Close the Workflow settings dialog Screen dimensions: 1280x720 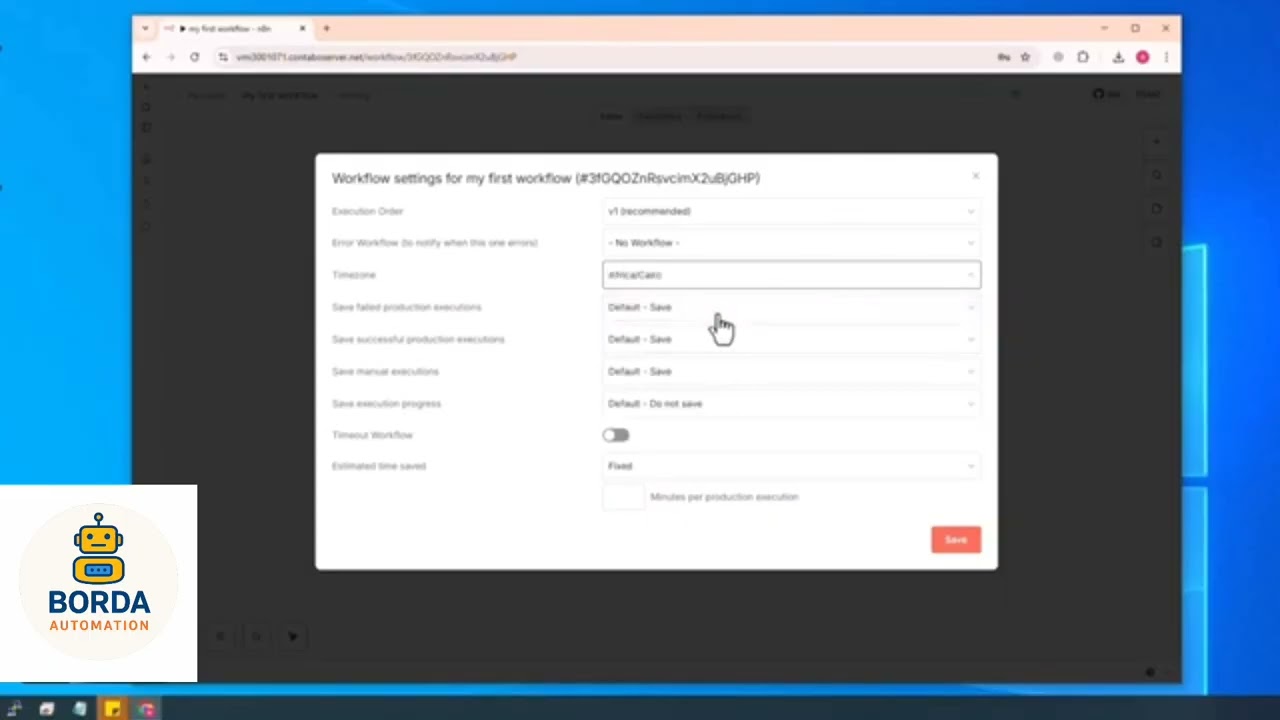click(976, 177)
